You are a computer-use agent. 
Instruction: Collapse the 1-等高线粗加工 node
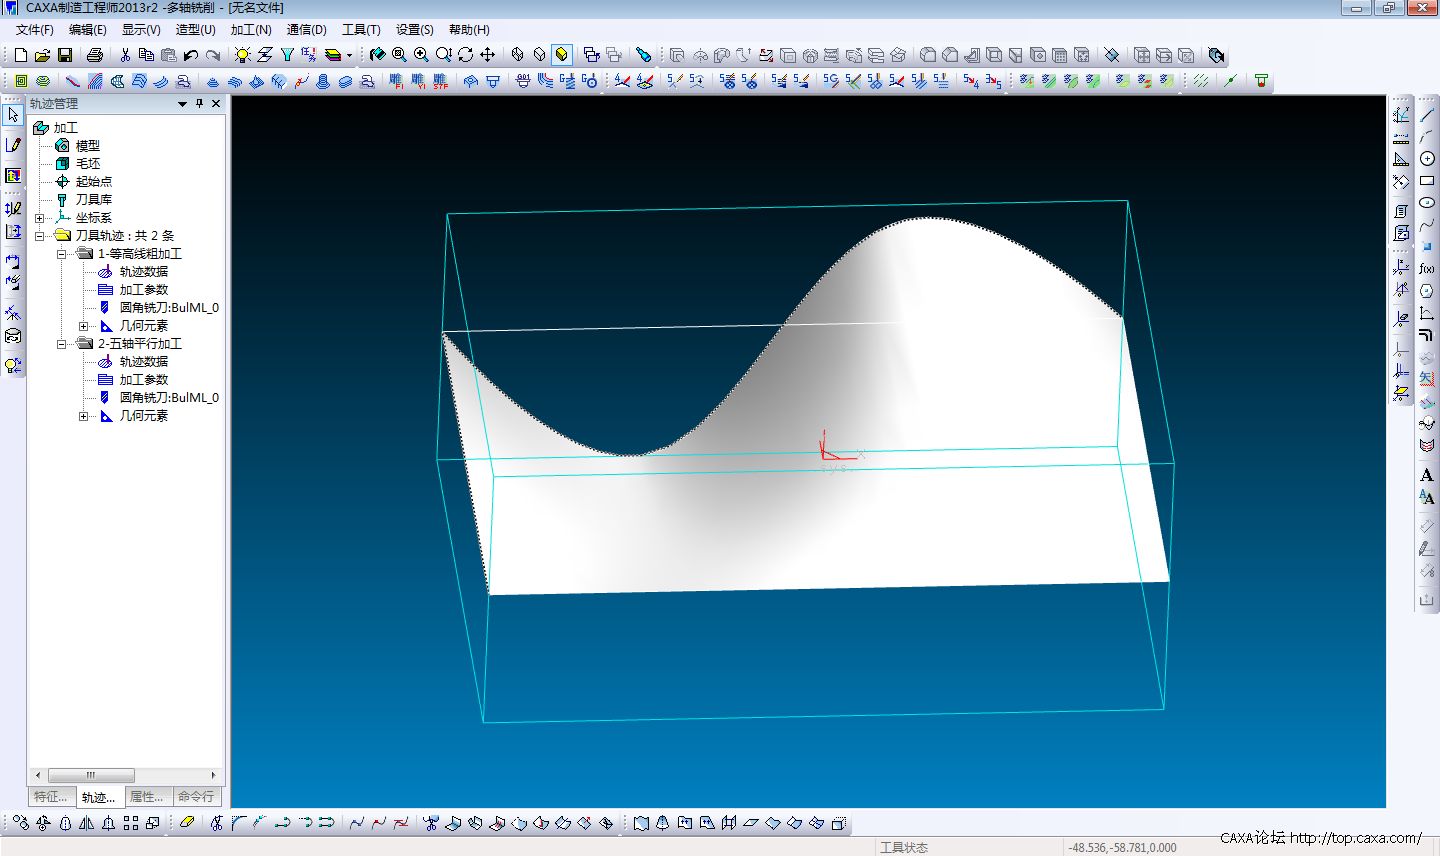(x=62, y=254)
